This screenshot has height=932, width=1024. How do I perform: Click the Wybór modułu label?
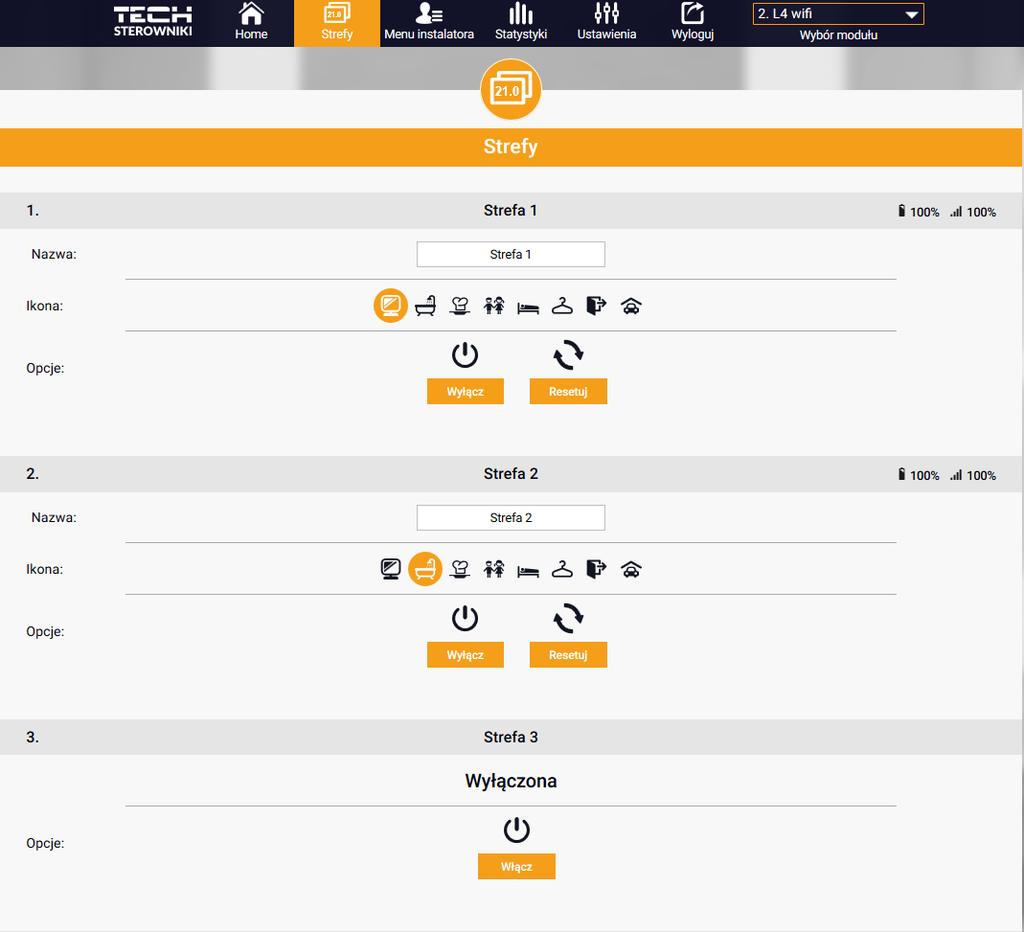click(x=839, y=35)
